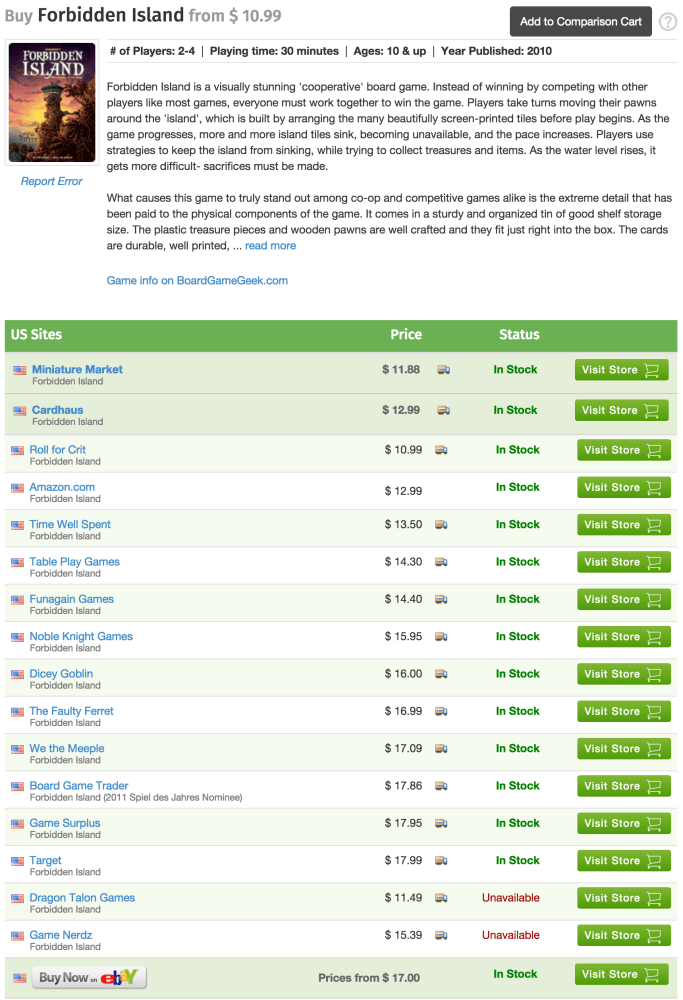Expand description with read more link

point(270,246)
